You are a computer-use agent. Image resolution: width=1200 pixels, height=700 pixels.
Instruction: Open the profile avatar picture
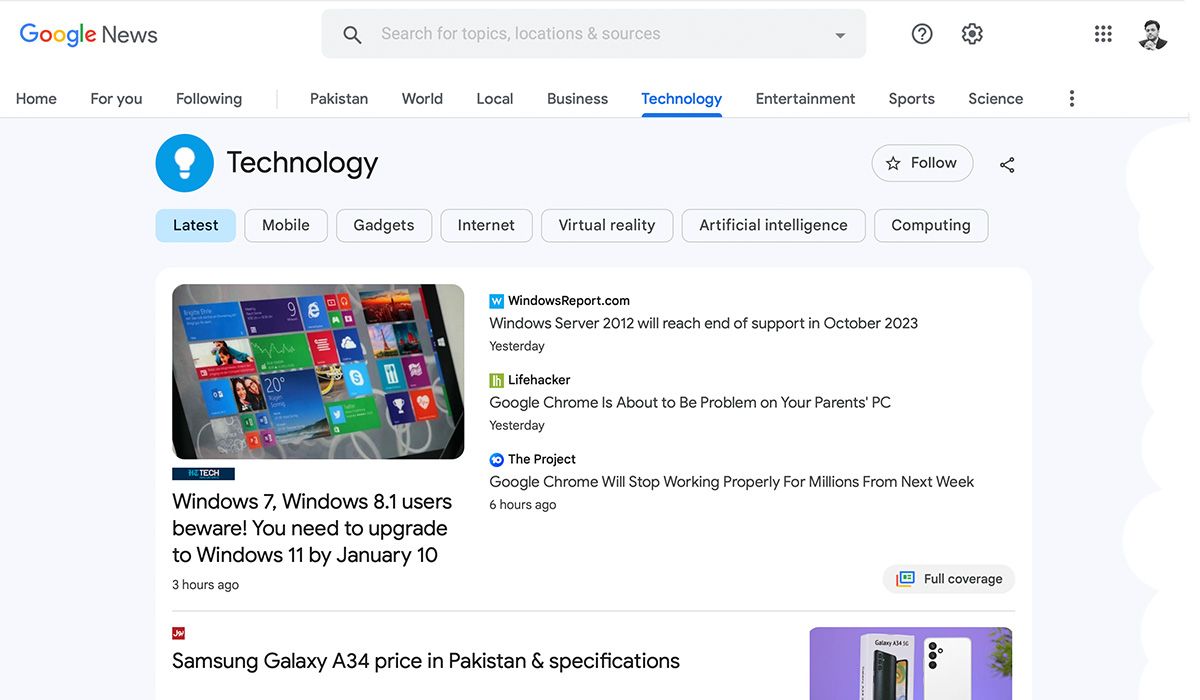[x=1153, y=34]
